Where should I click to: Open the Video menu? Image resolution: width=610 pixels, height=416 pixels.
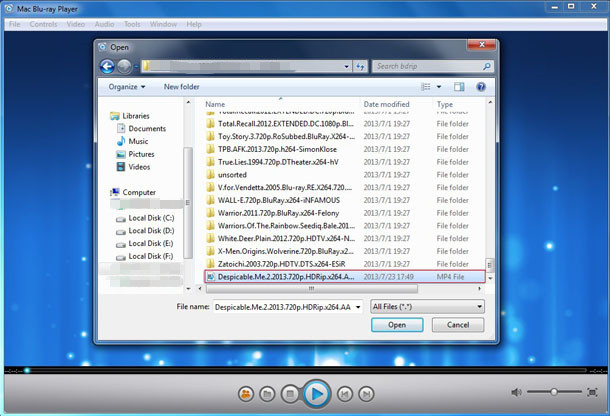pyautogui.click(x=75, y=24)
